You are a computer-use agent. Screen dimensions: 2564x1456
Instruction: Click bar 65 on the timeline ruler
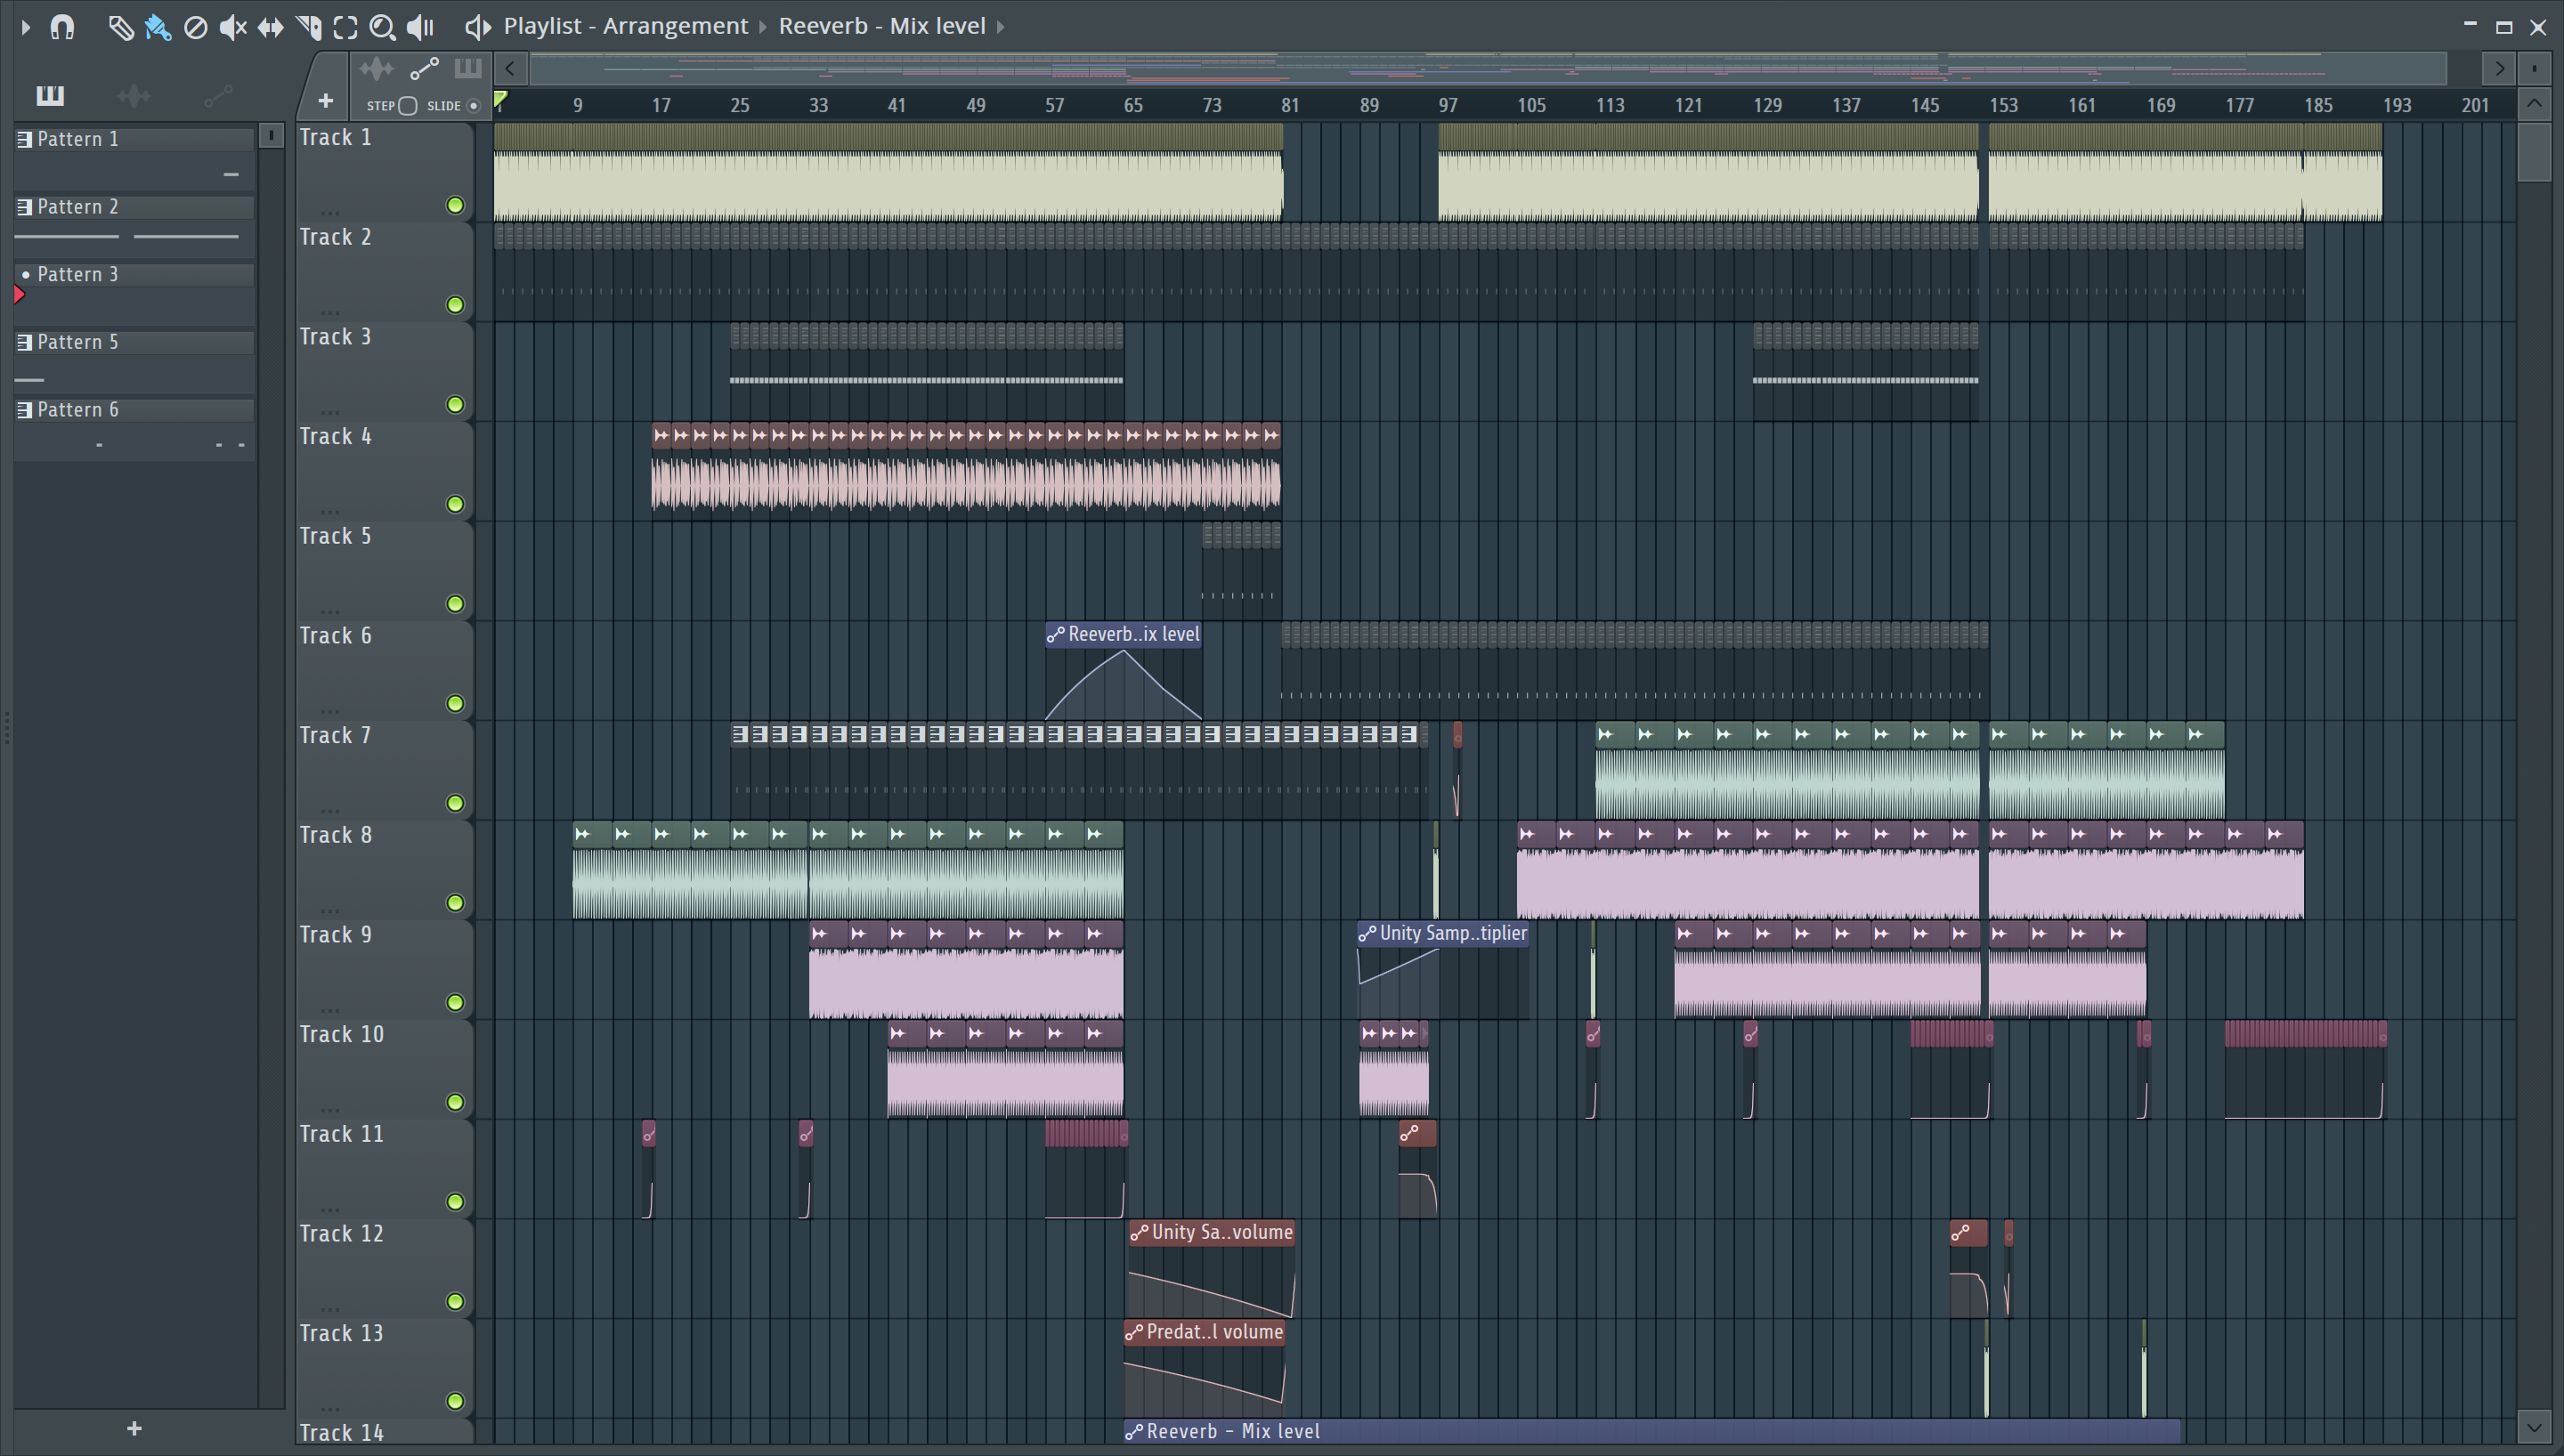[1133, 105]
